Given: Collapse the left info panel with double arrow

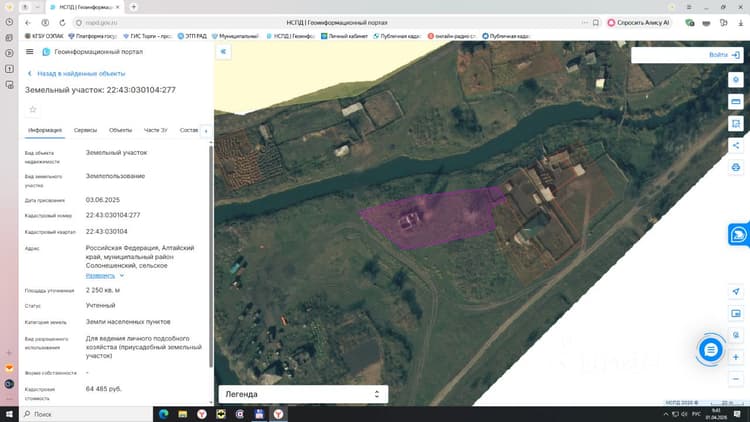Looking at the screenshot, I should pos(223,52).
